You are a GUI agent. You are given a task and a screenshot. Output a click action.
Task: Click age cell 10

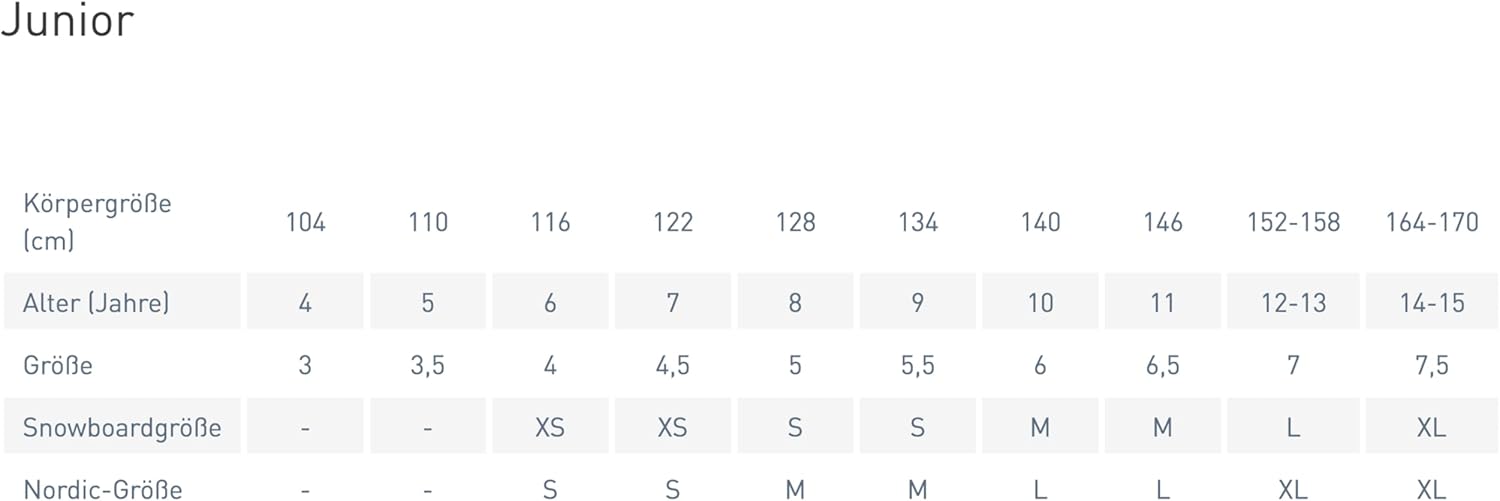[x=1040, y=302]
